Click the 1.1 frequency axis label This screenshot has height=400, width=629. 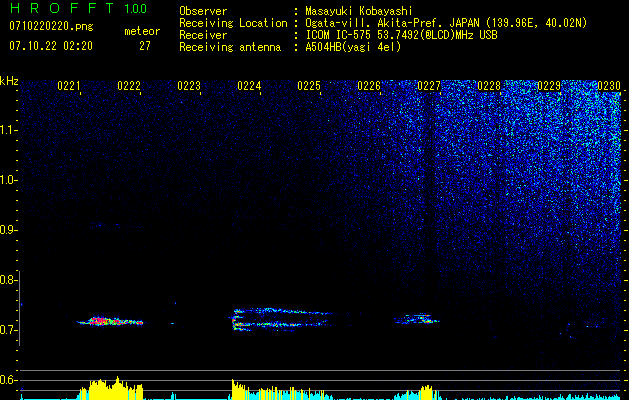[x=8, y=130]
